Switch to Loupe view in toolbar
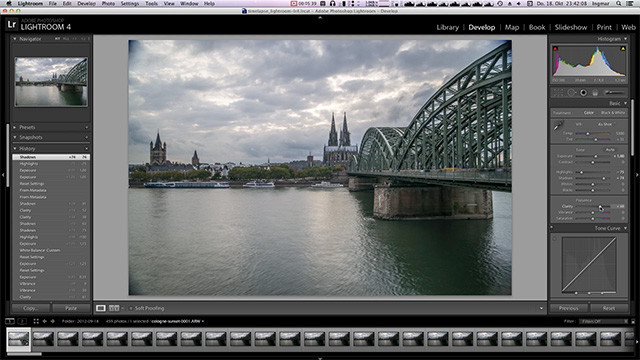The width and height of the screenshot is (640, 360). pos(100,308)
